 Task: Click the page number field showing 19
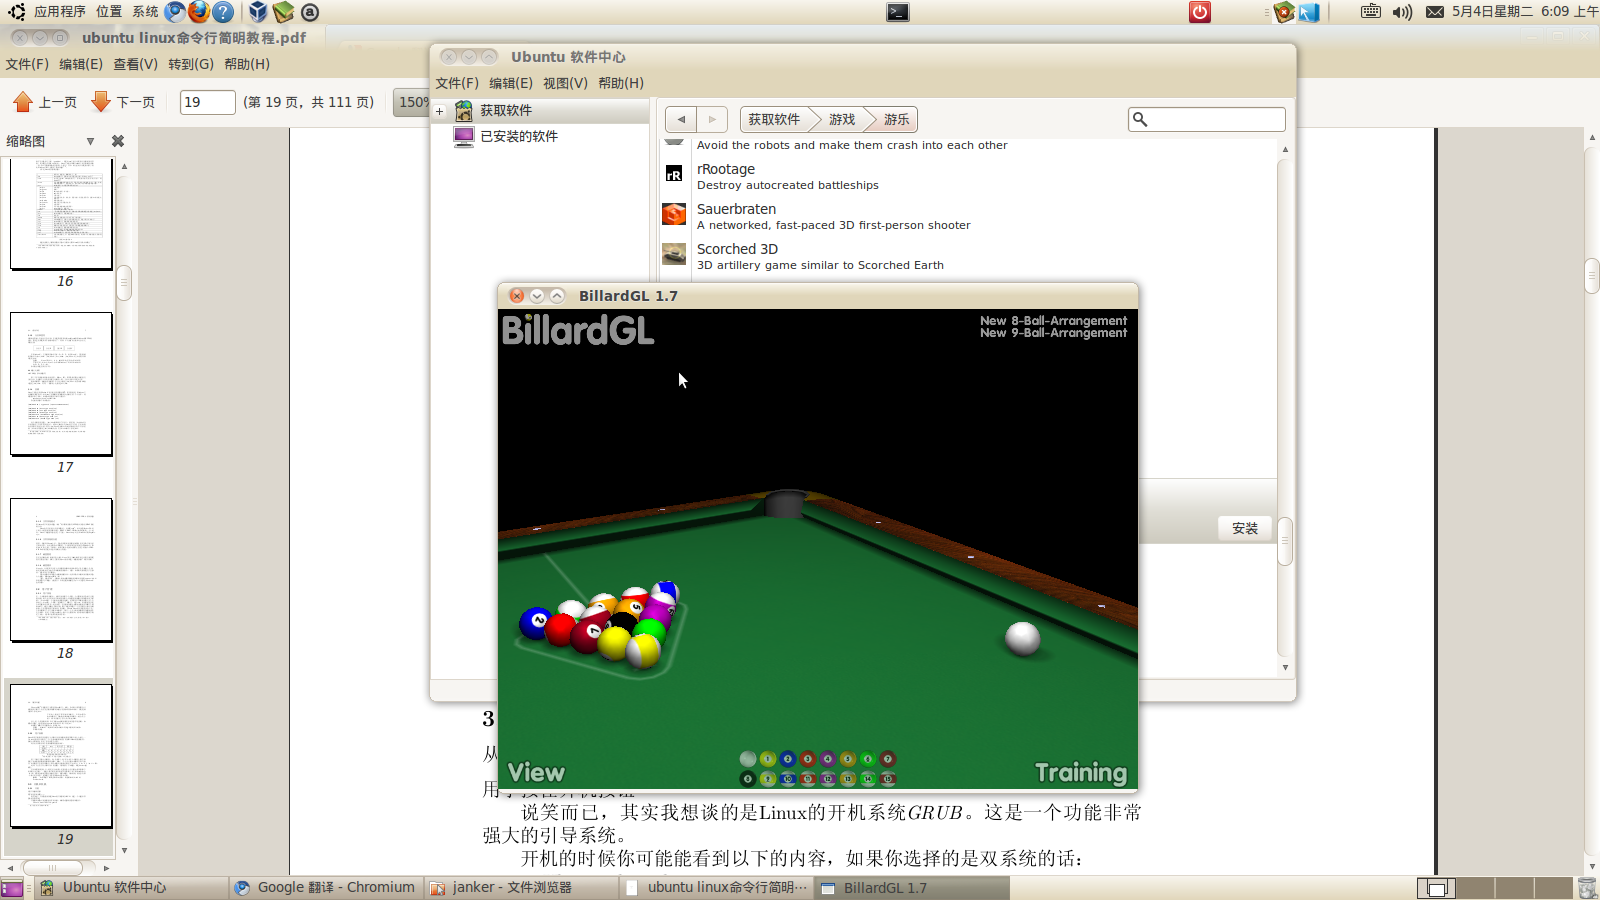coord(208,102)
